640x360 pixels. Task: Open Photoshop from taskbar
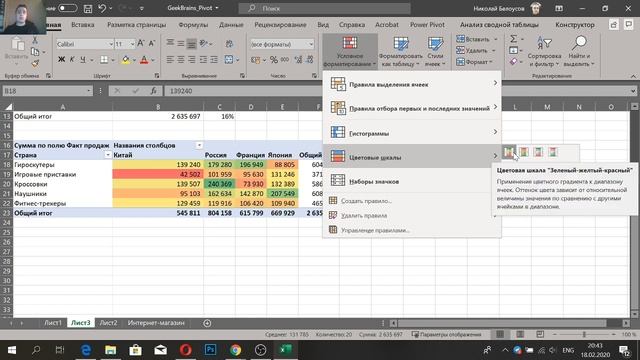(210, 350)
